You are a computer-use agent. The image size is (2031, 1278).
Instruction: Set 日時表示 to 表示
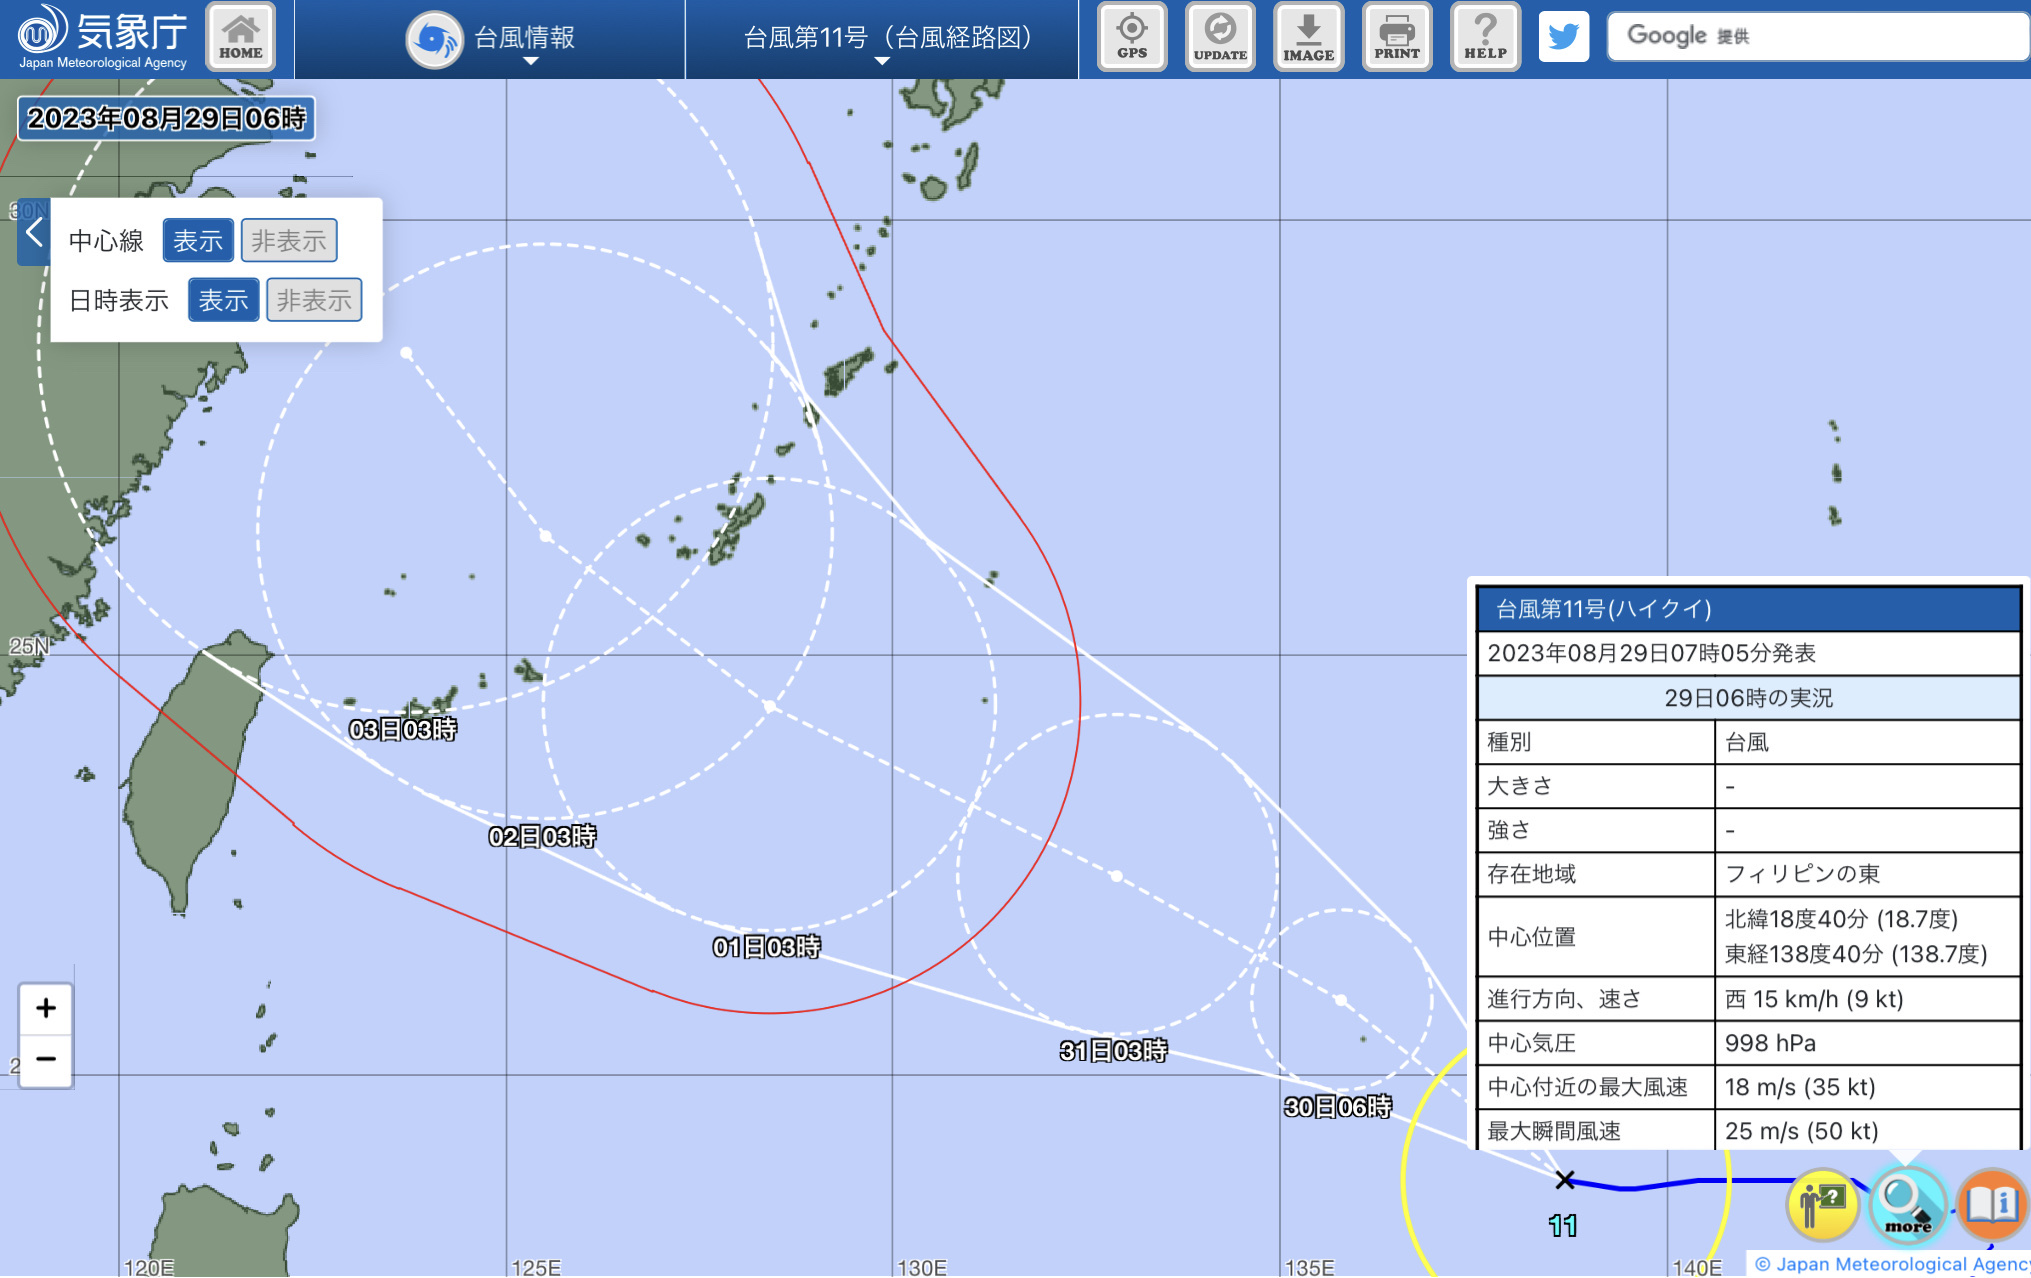223,300
